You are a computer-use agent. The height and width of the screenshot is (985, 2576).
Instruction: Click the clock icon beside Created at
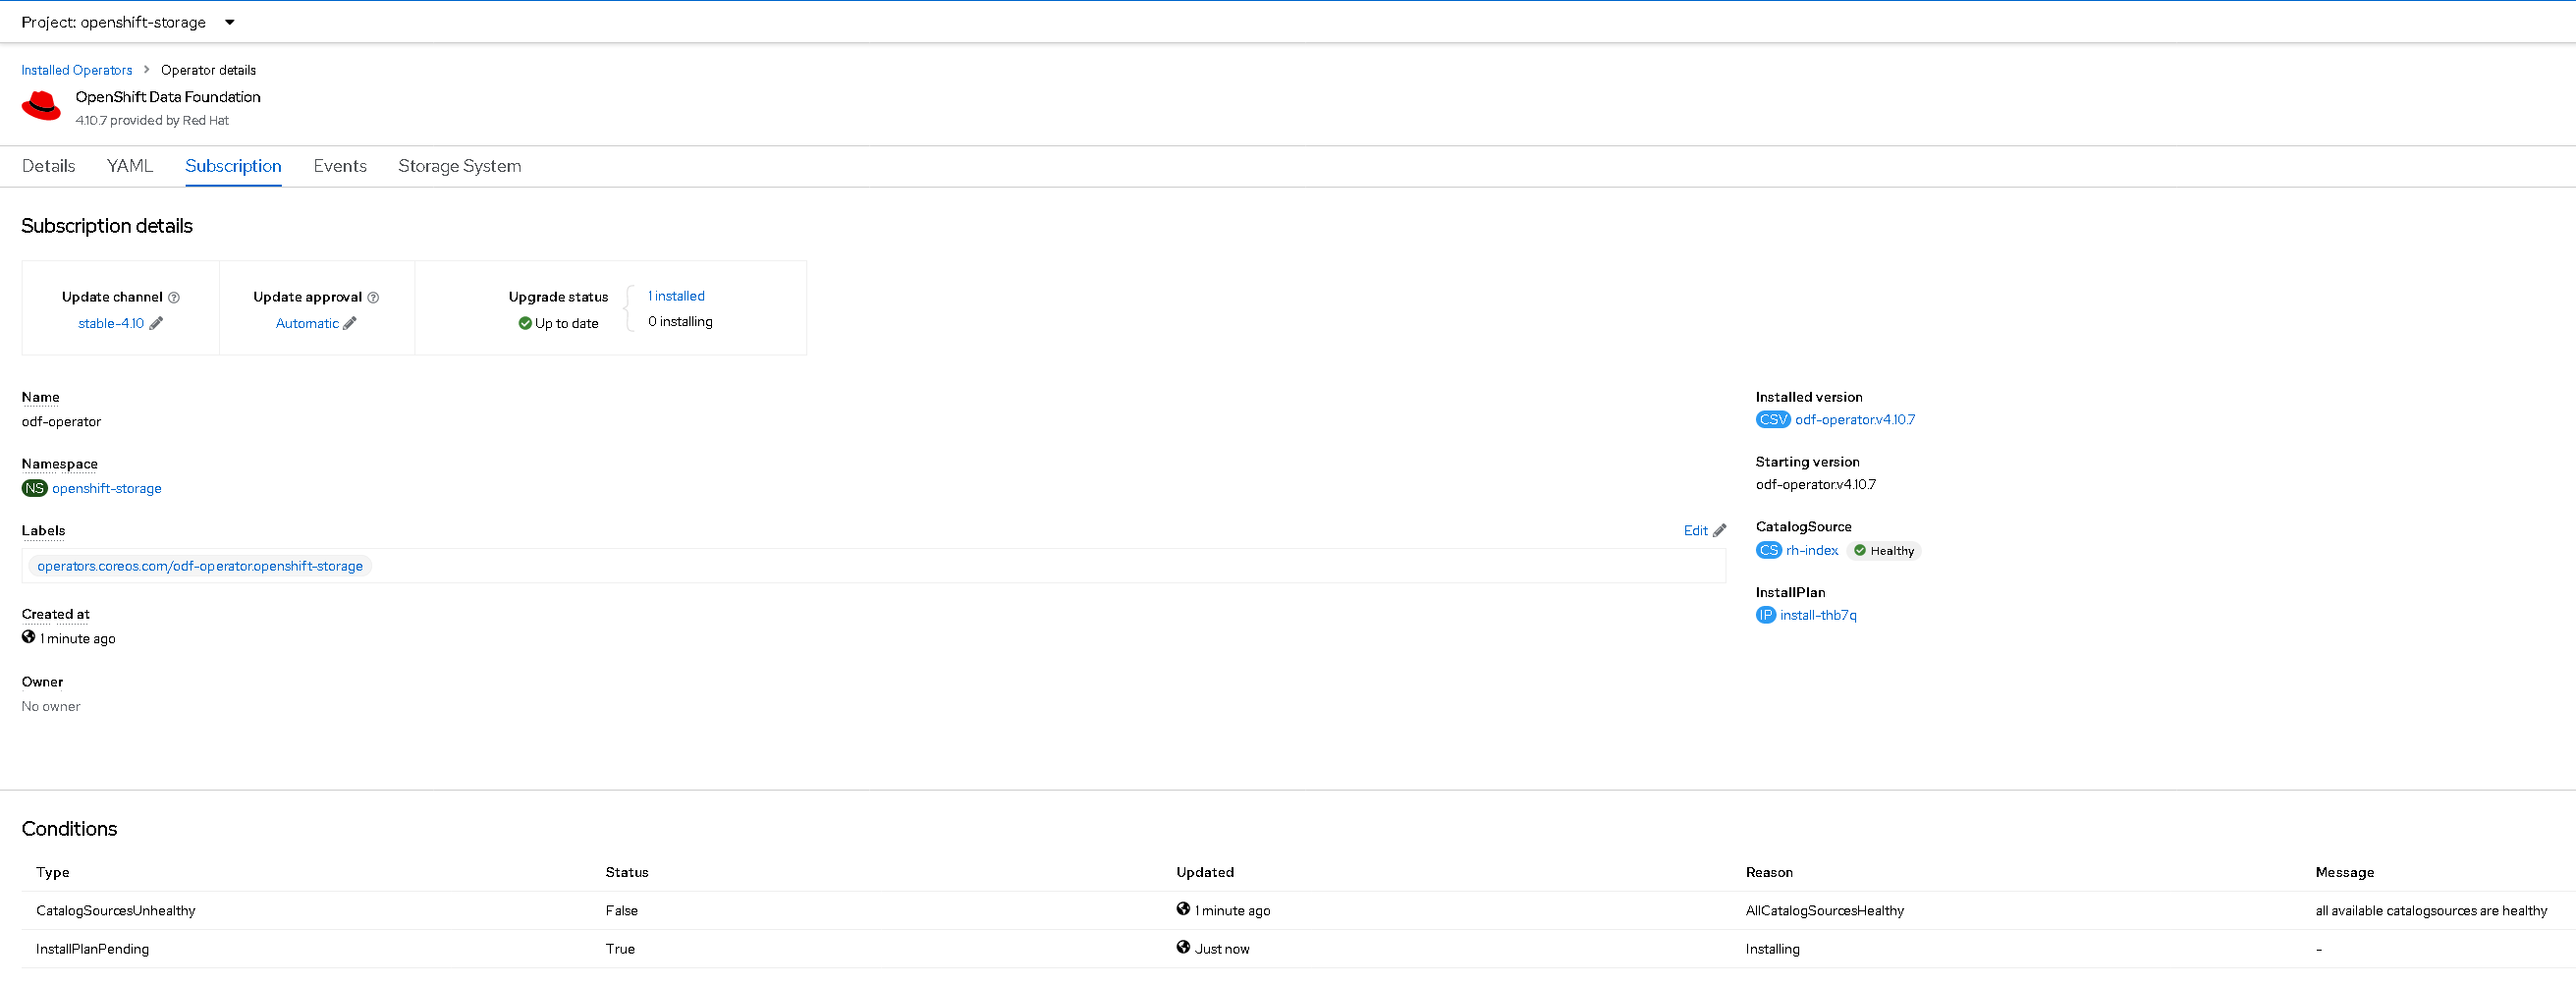pos(28,637)
